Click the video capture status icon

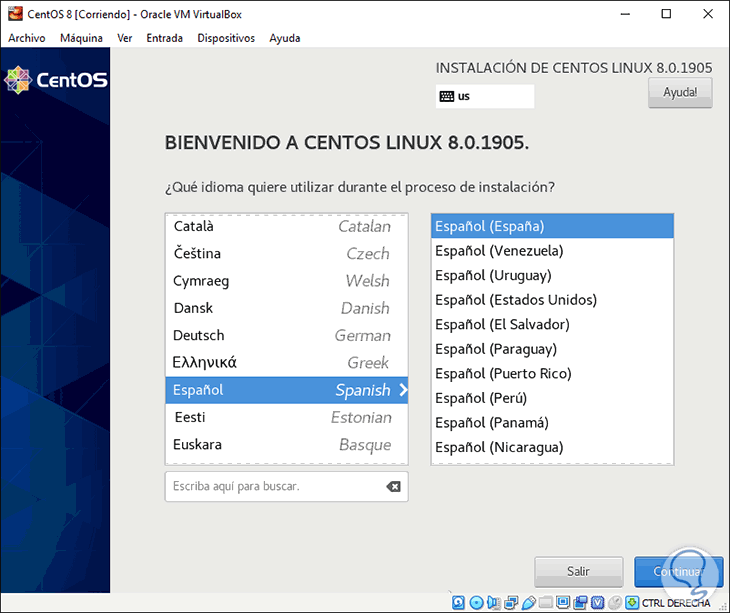(581, 603)
